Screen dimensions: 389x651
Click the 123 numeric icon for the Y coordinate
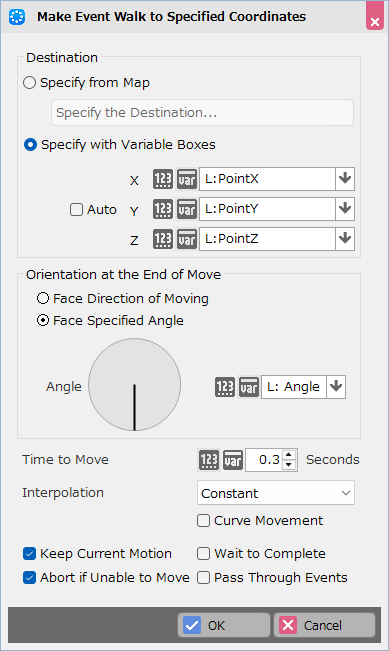[163, 209]
